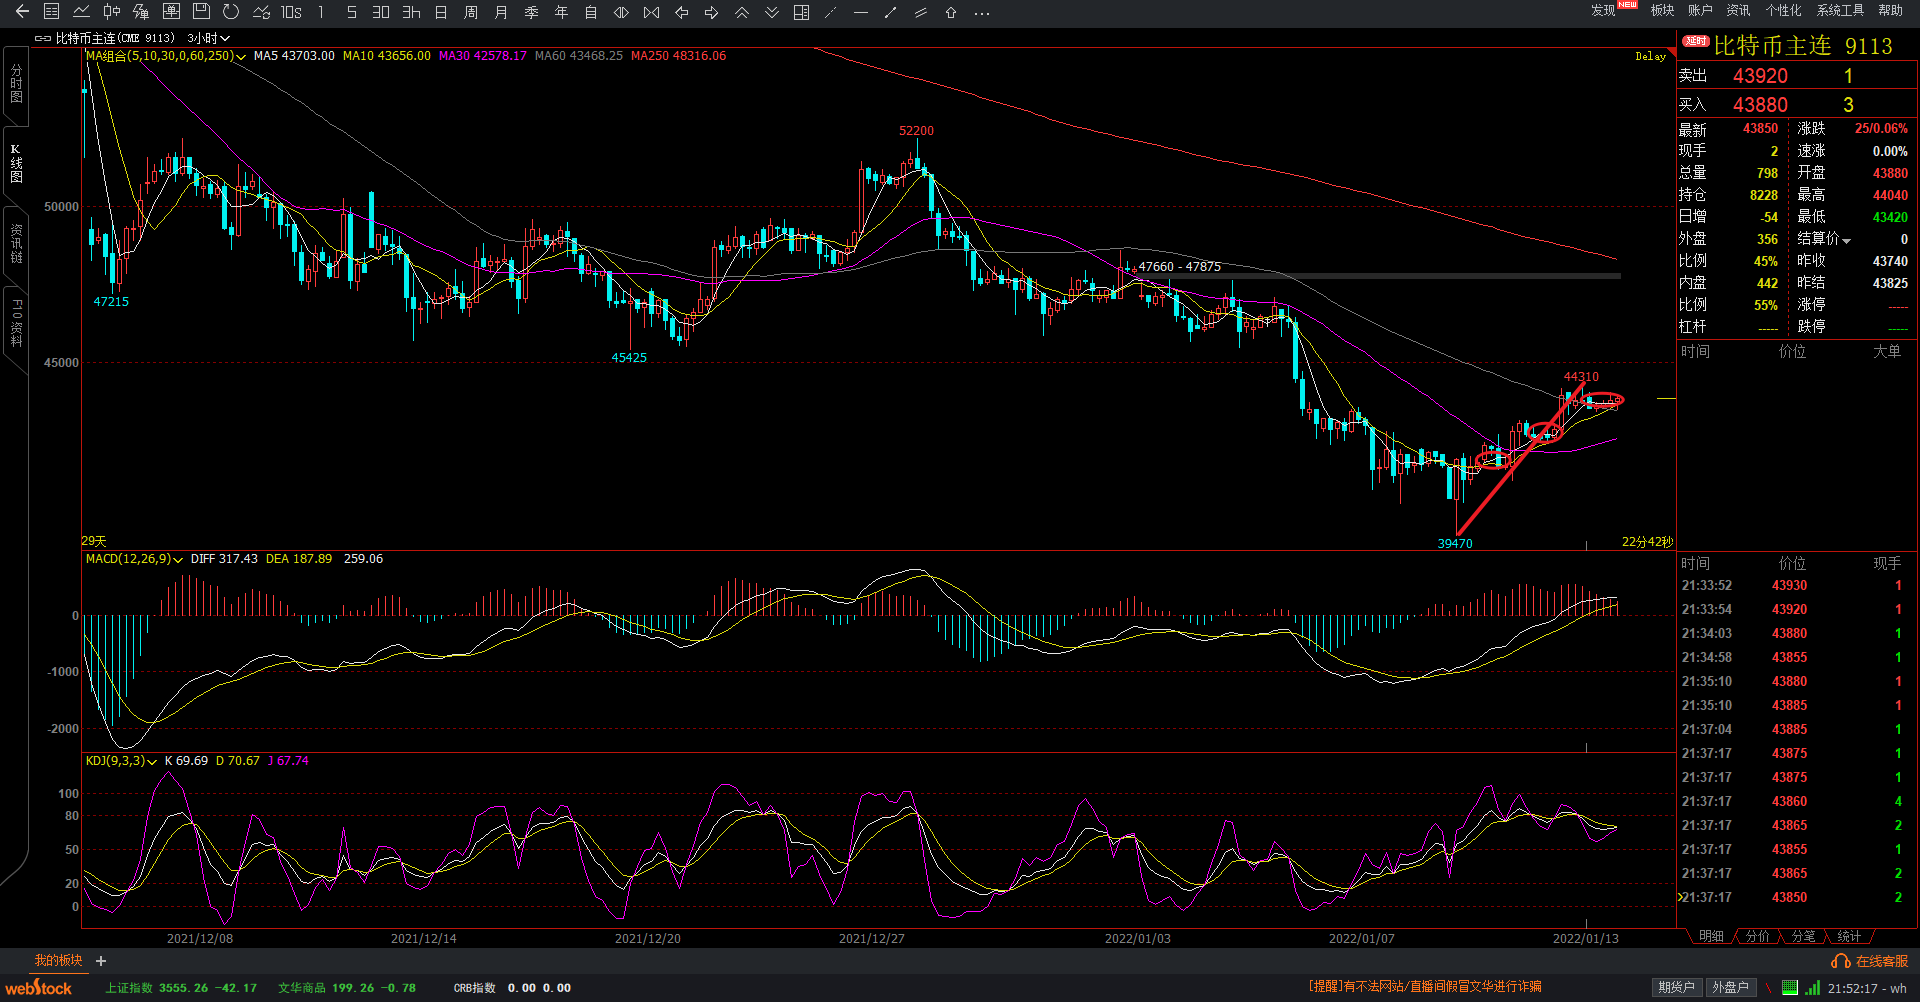Click the 期货户 account button
The width and height of the screenshot is (1920, 1002).
1676,988
